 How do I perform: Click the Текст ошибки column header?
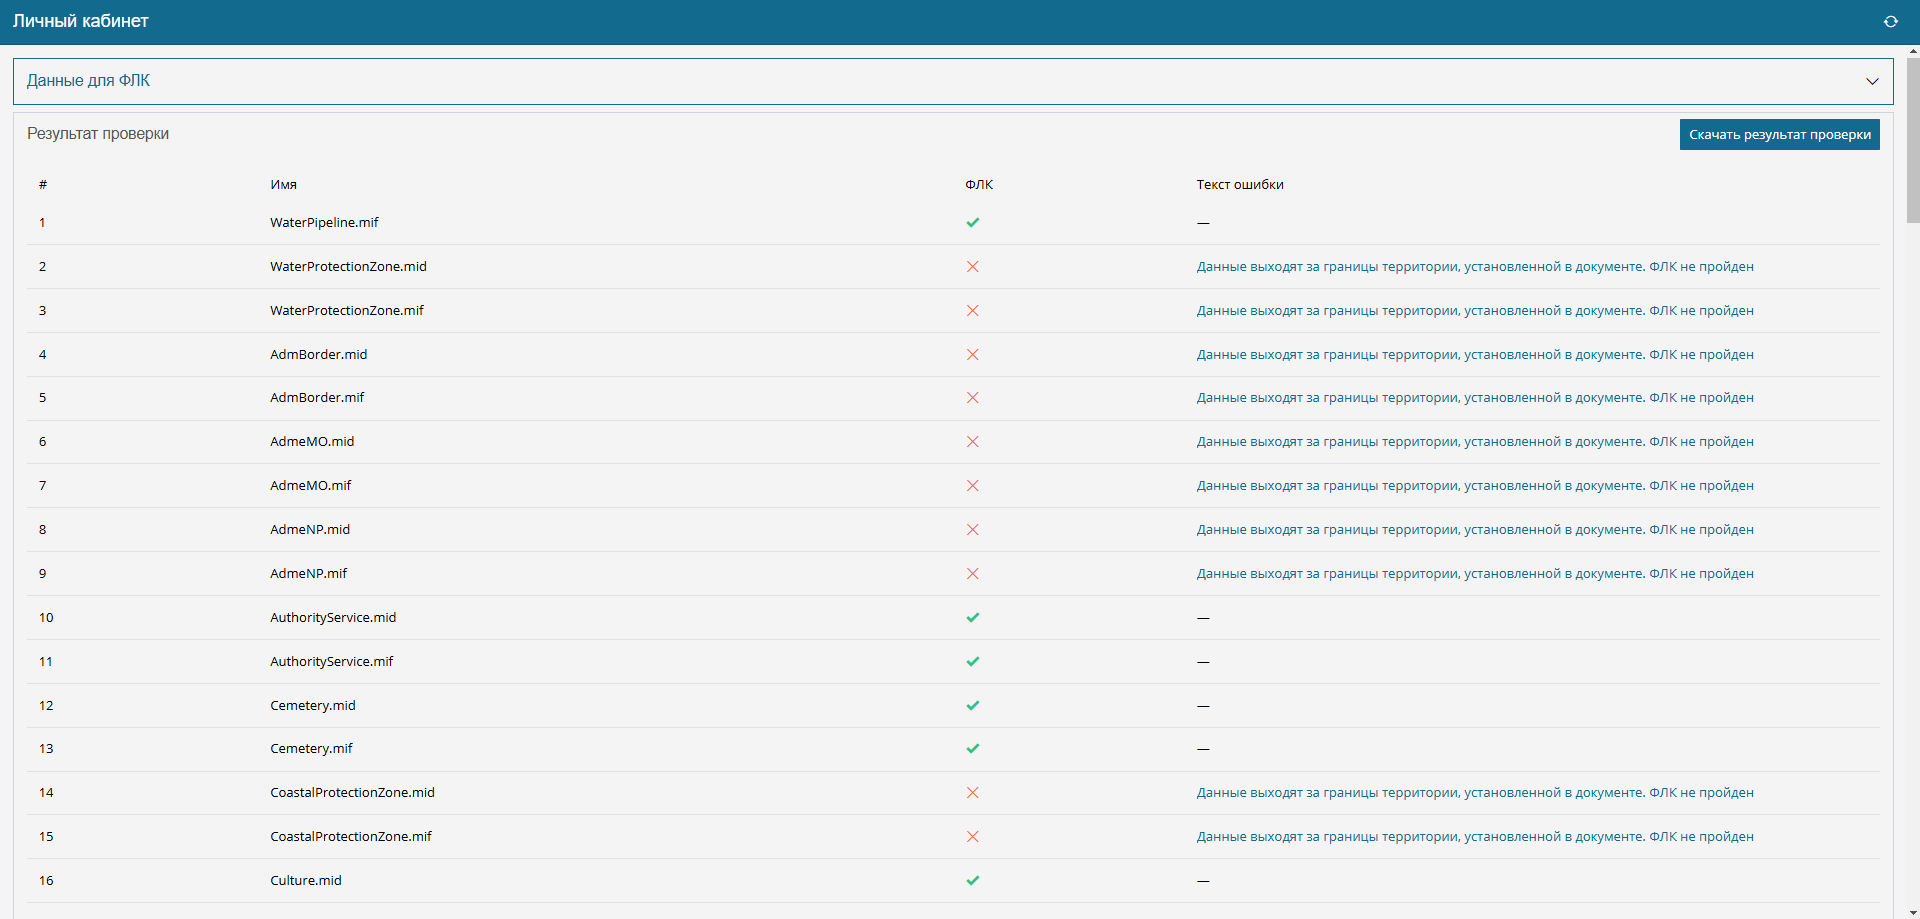pos(1239,185)
